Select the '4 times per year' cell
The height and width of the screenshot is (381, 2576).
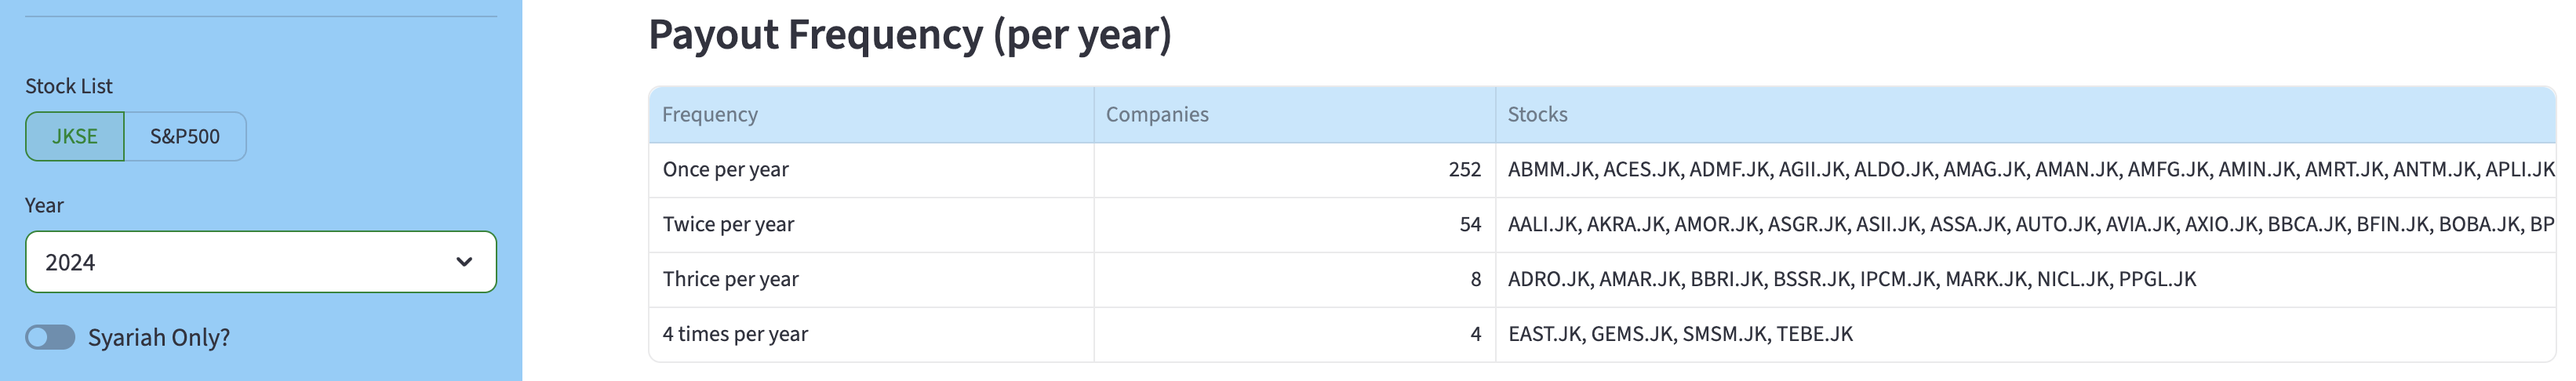pyautogui.click(x=735, y=335)
